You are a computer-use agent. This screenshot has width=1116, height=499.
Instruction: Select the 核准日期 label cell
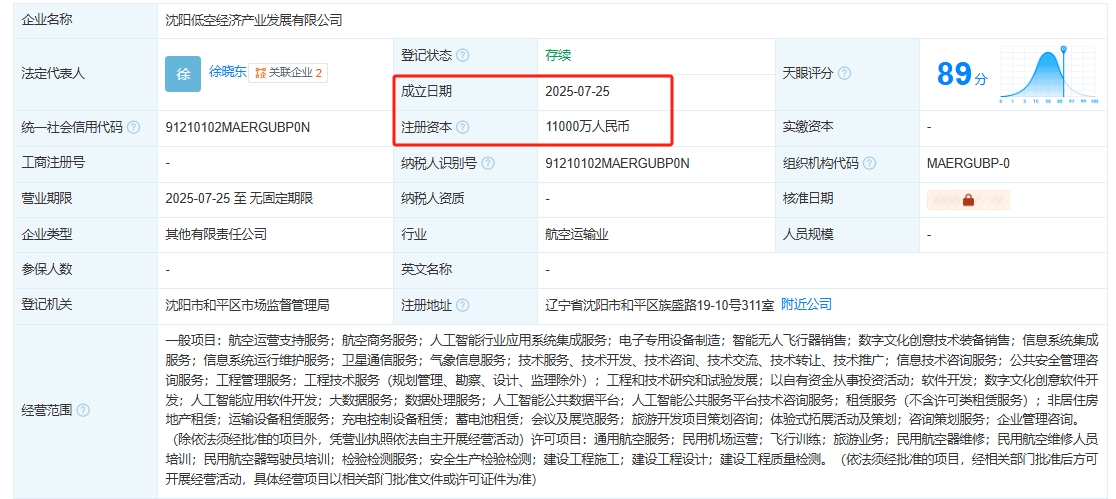(847, 199)
